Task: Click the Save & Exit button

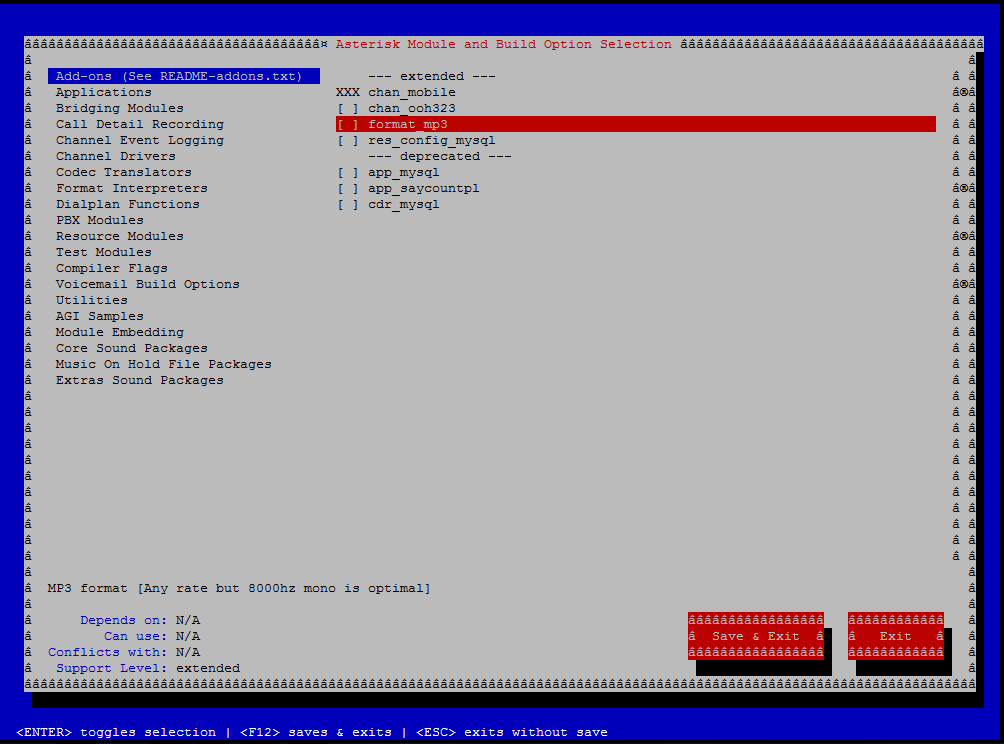Action: coord(756,636)
